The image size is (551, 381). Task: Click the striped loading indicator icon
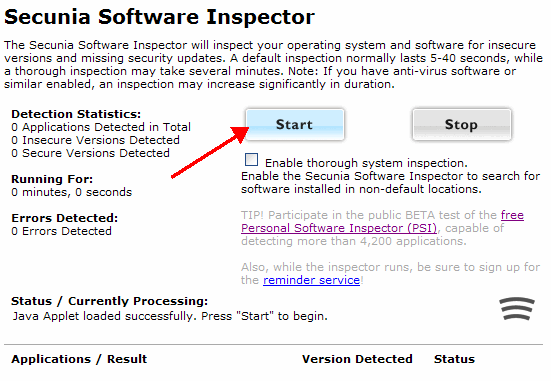[x=517, y=309]
